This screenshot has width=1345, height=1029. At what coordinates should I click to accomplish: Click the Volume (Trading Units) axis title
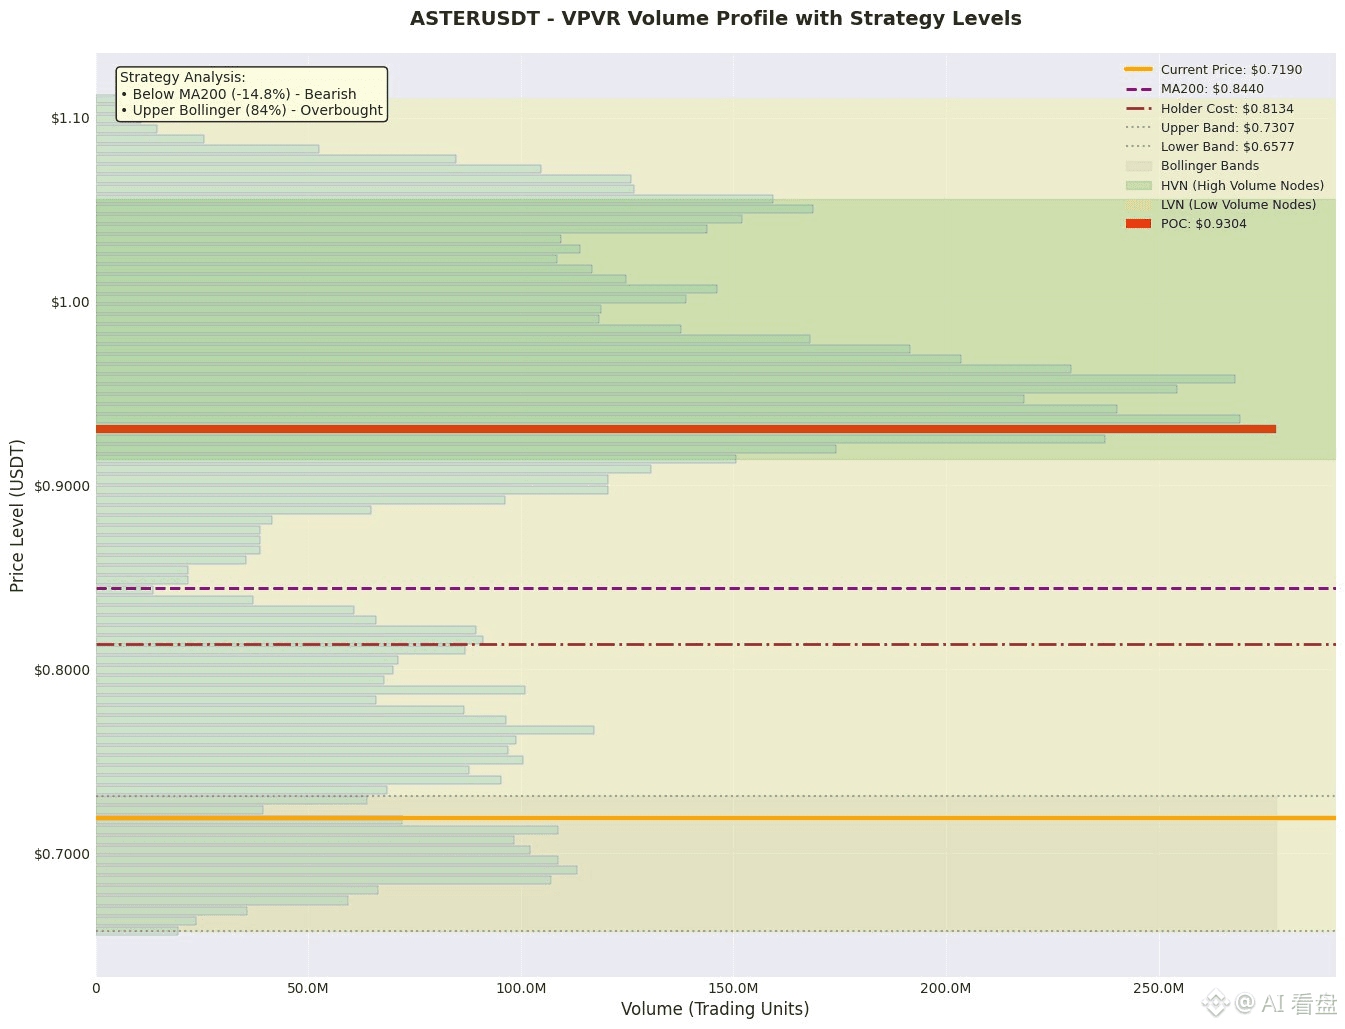tap(715, 1009)
